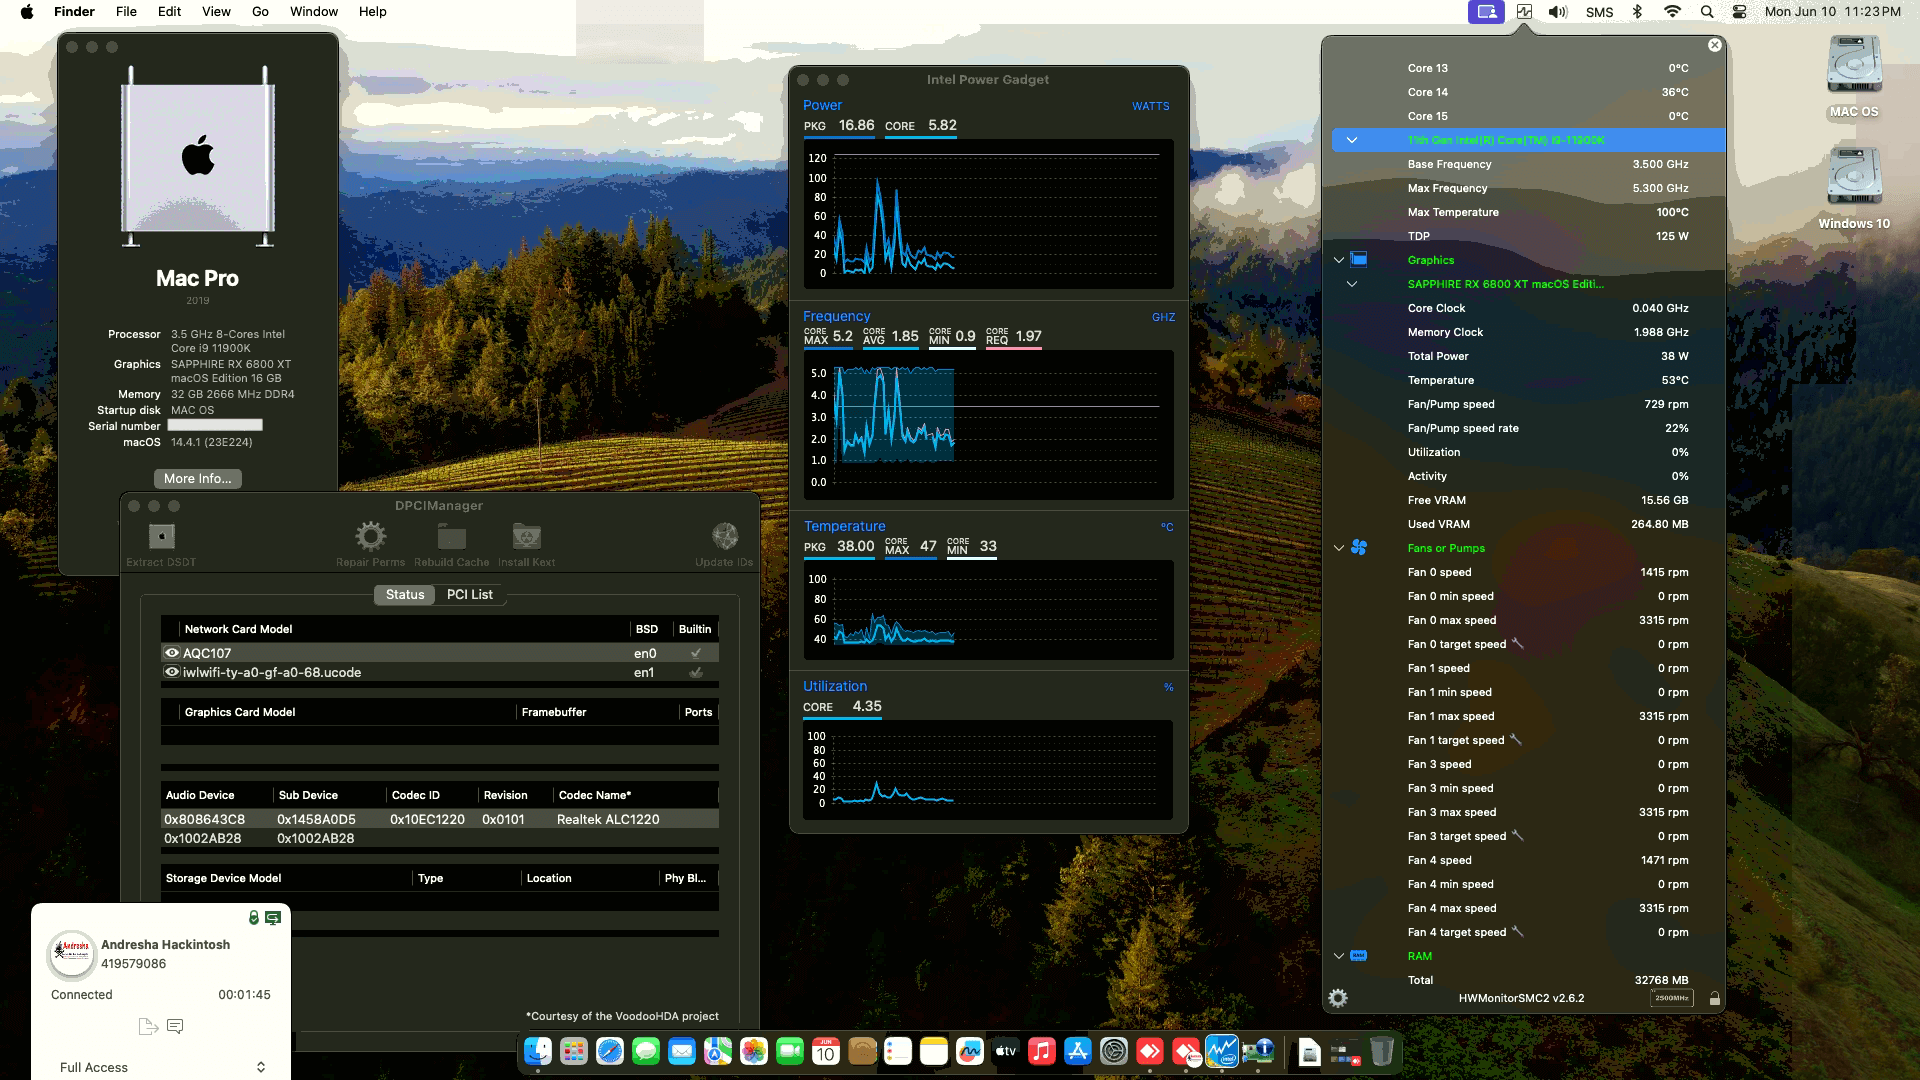
Task: Select the Realtek ALC1220 audio device row
Action: 440,818
